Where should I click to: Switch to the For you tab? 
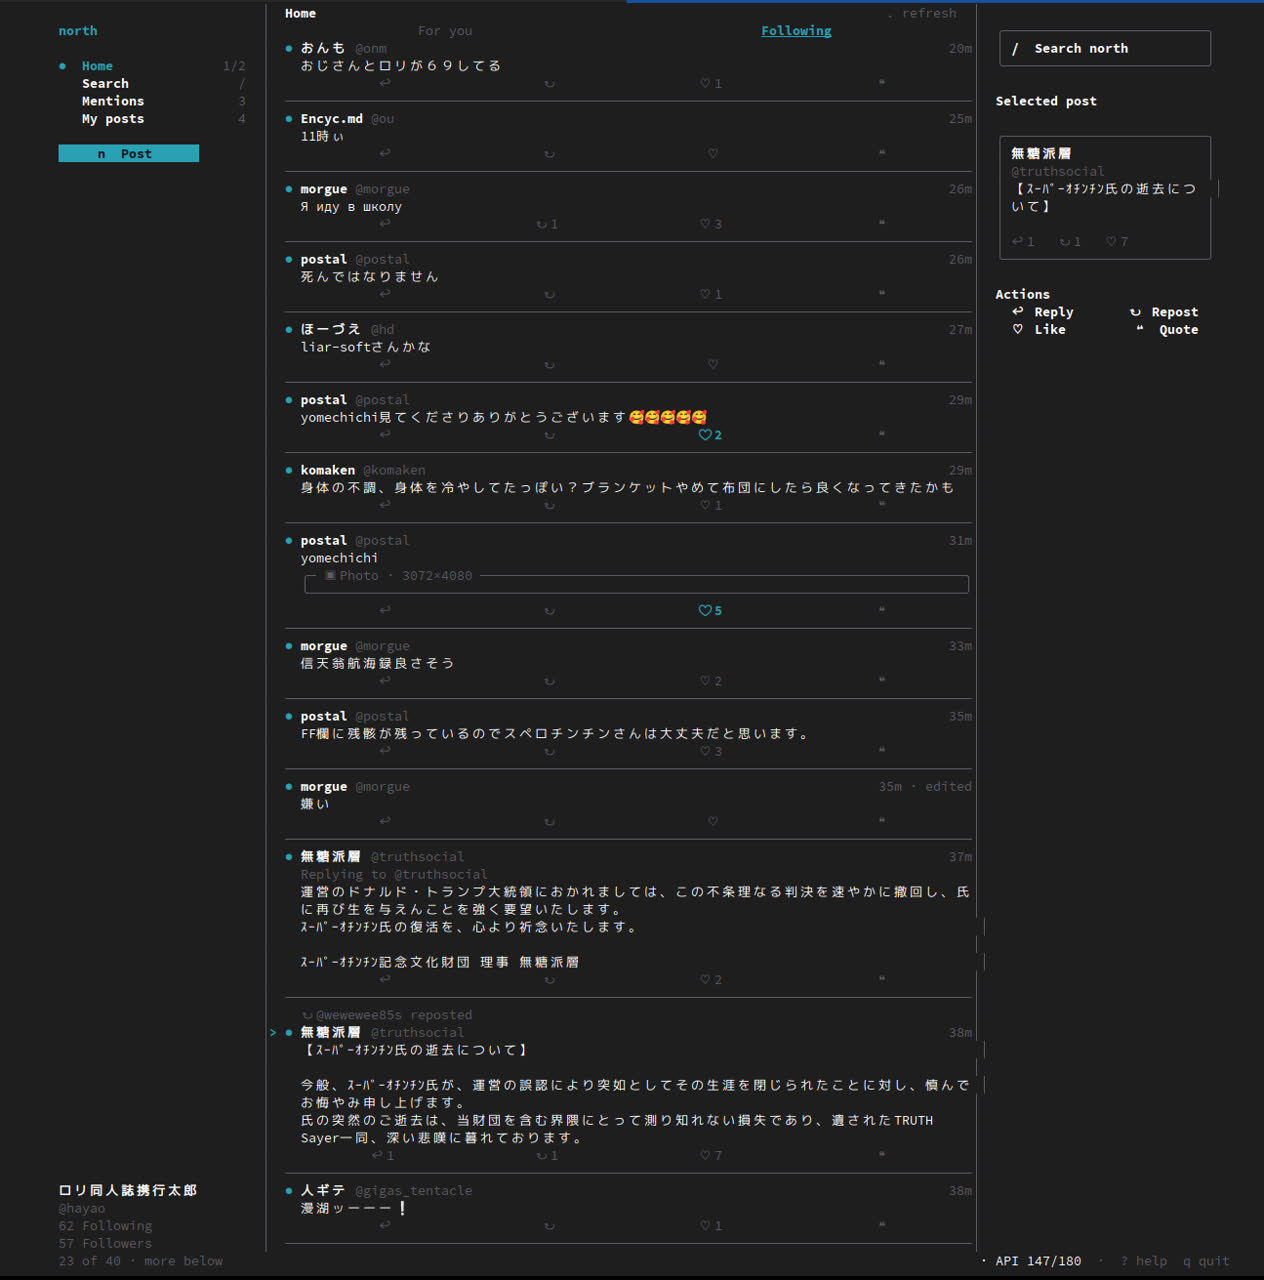click(445, 31)
